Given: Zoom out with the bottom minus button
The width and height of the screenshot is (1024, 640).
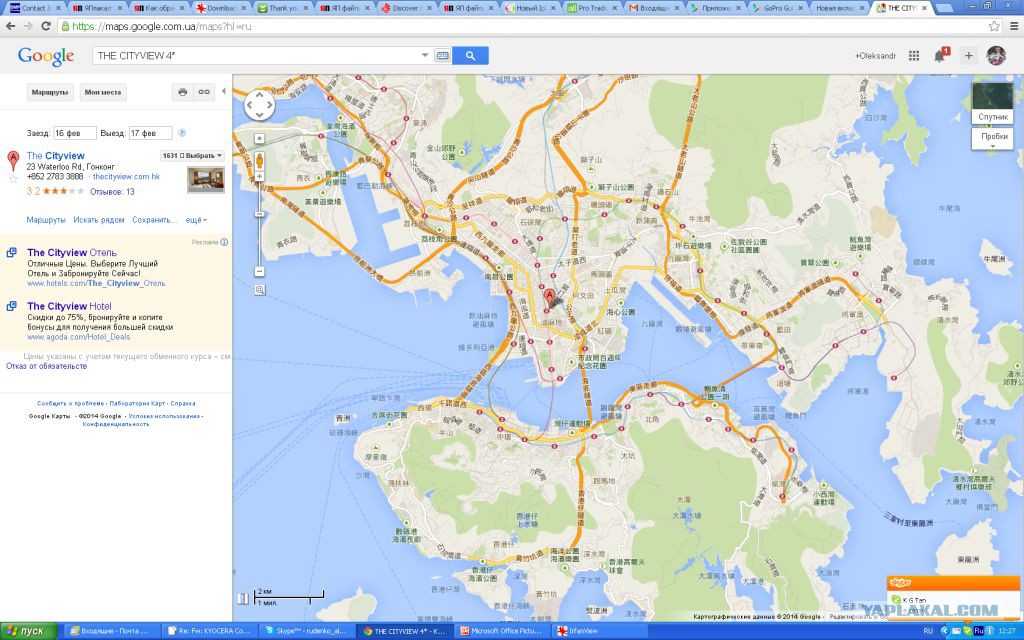Looking at the screenshot, I should pos(259,272).
